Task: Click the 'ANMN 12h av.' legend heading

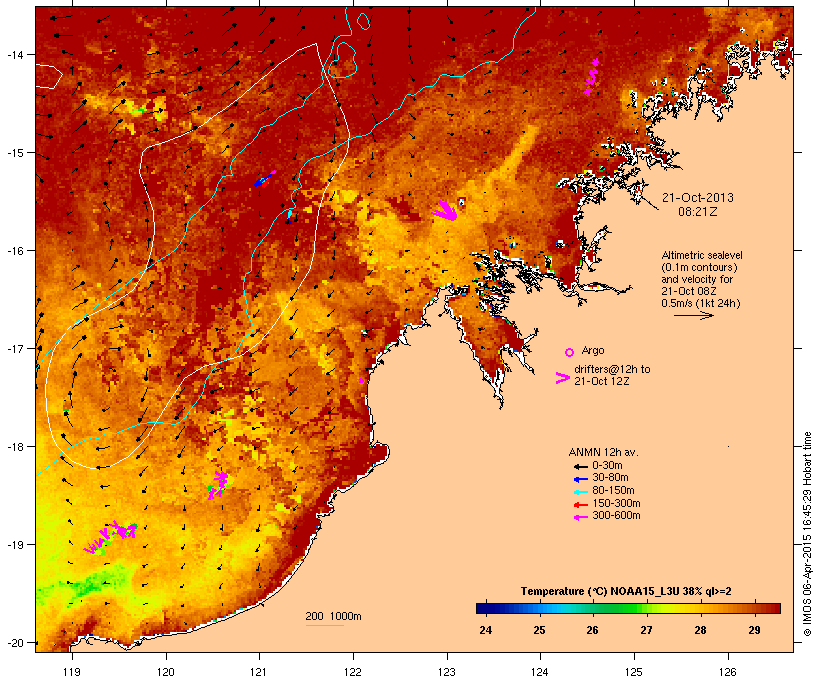Action: (603, 452)
